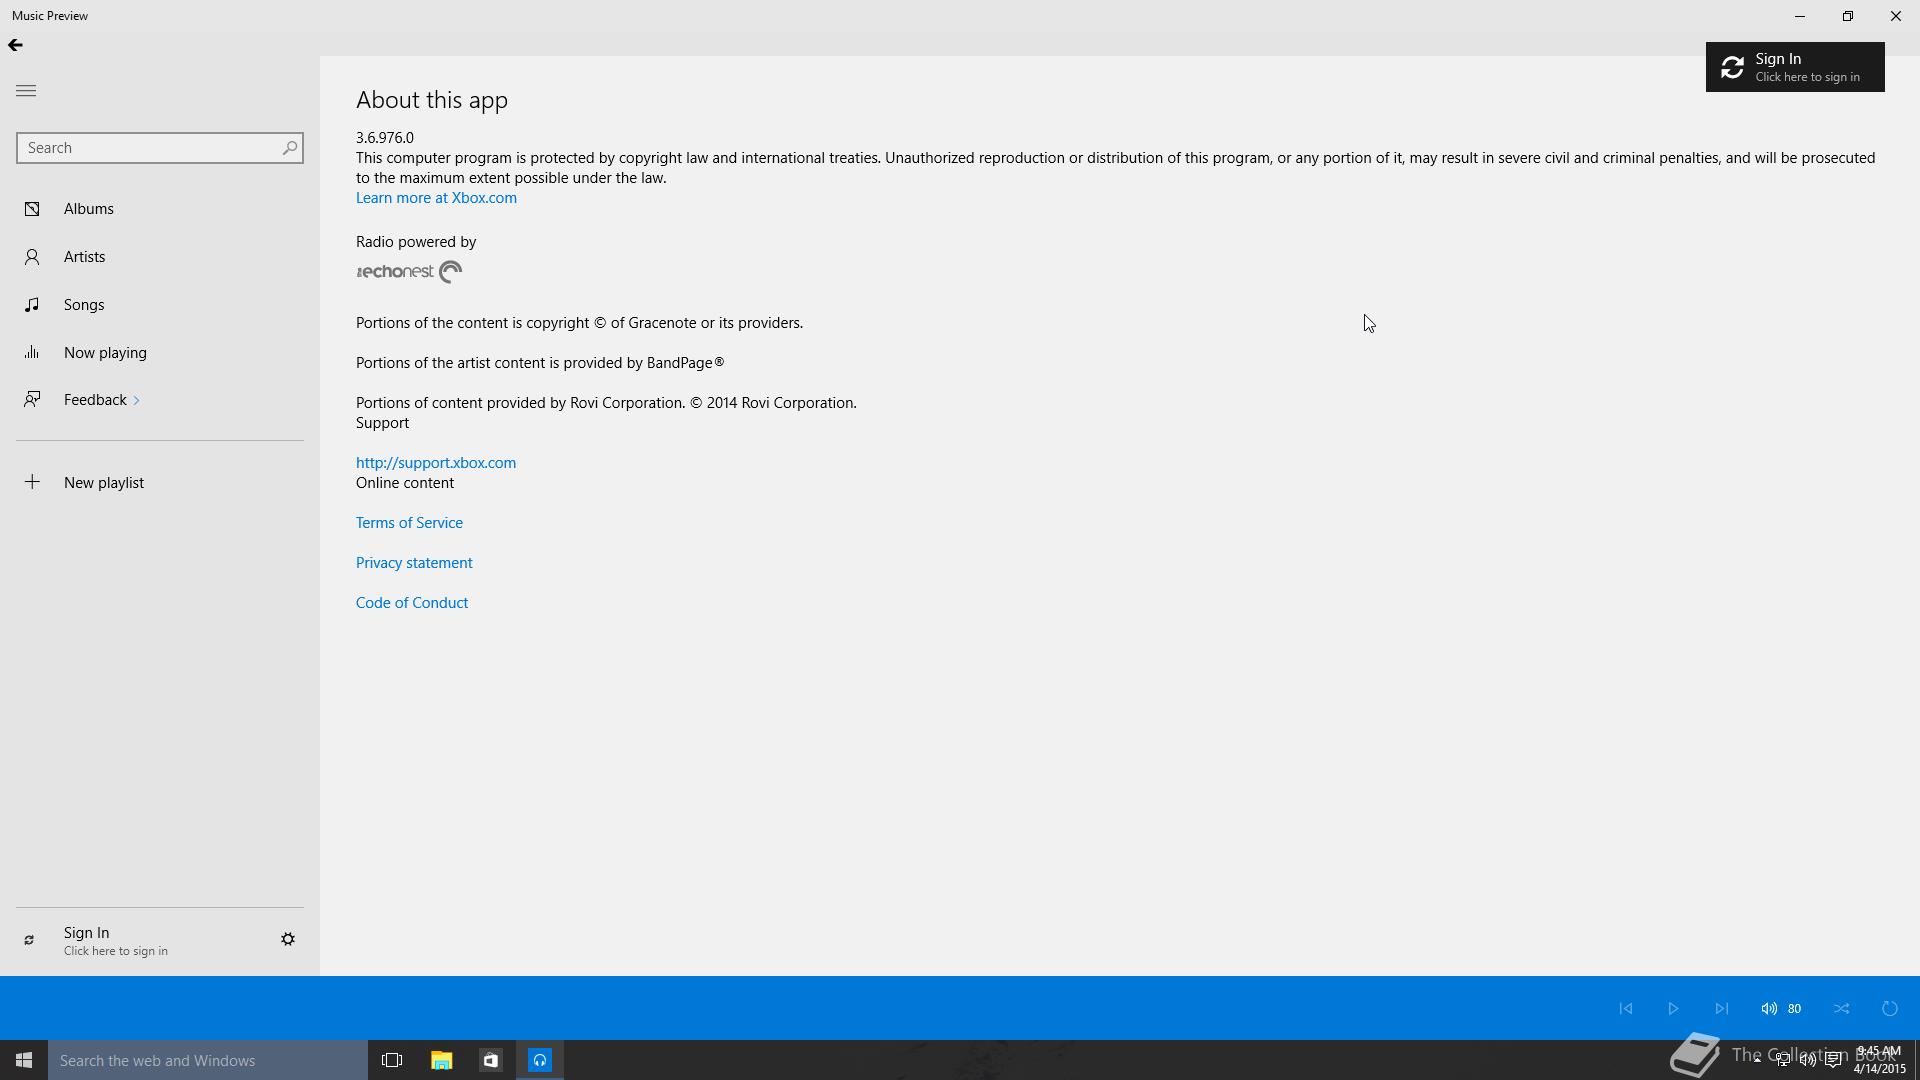
Task: Click the system volume tray icon
Action: point(1808,1060)
